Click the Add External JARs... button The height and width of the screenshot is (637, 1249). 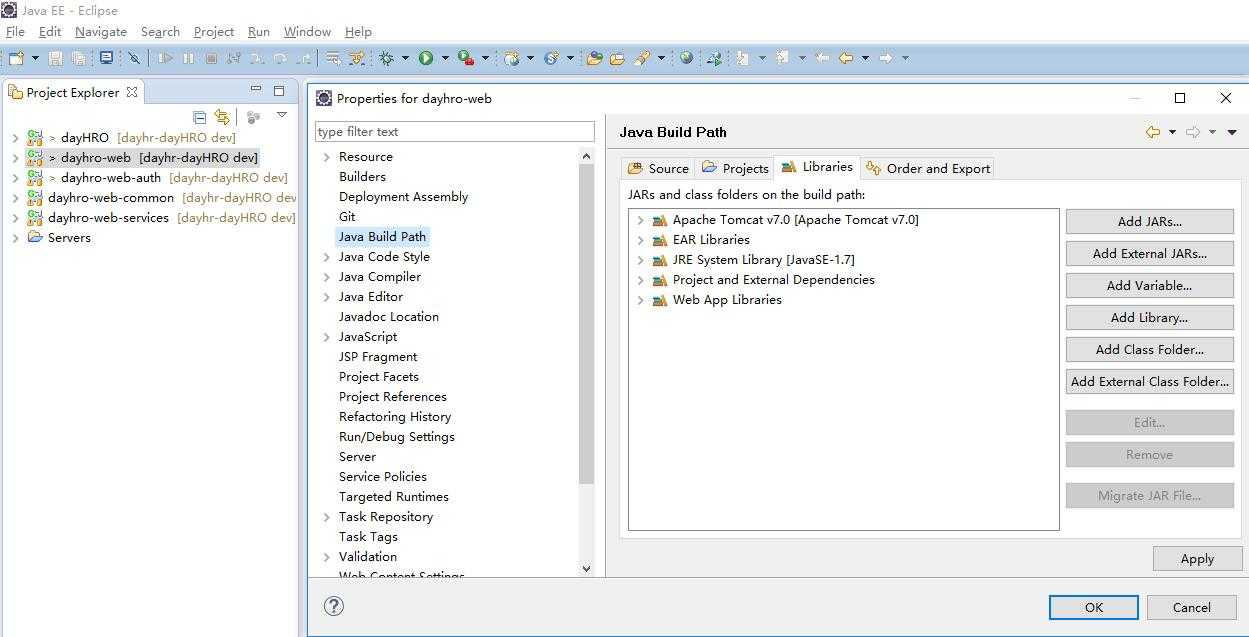(1149, 253)
